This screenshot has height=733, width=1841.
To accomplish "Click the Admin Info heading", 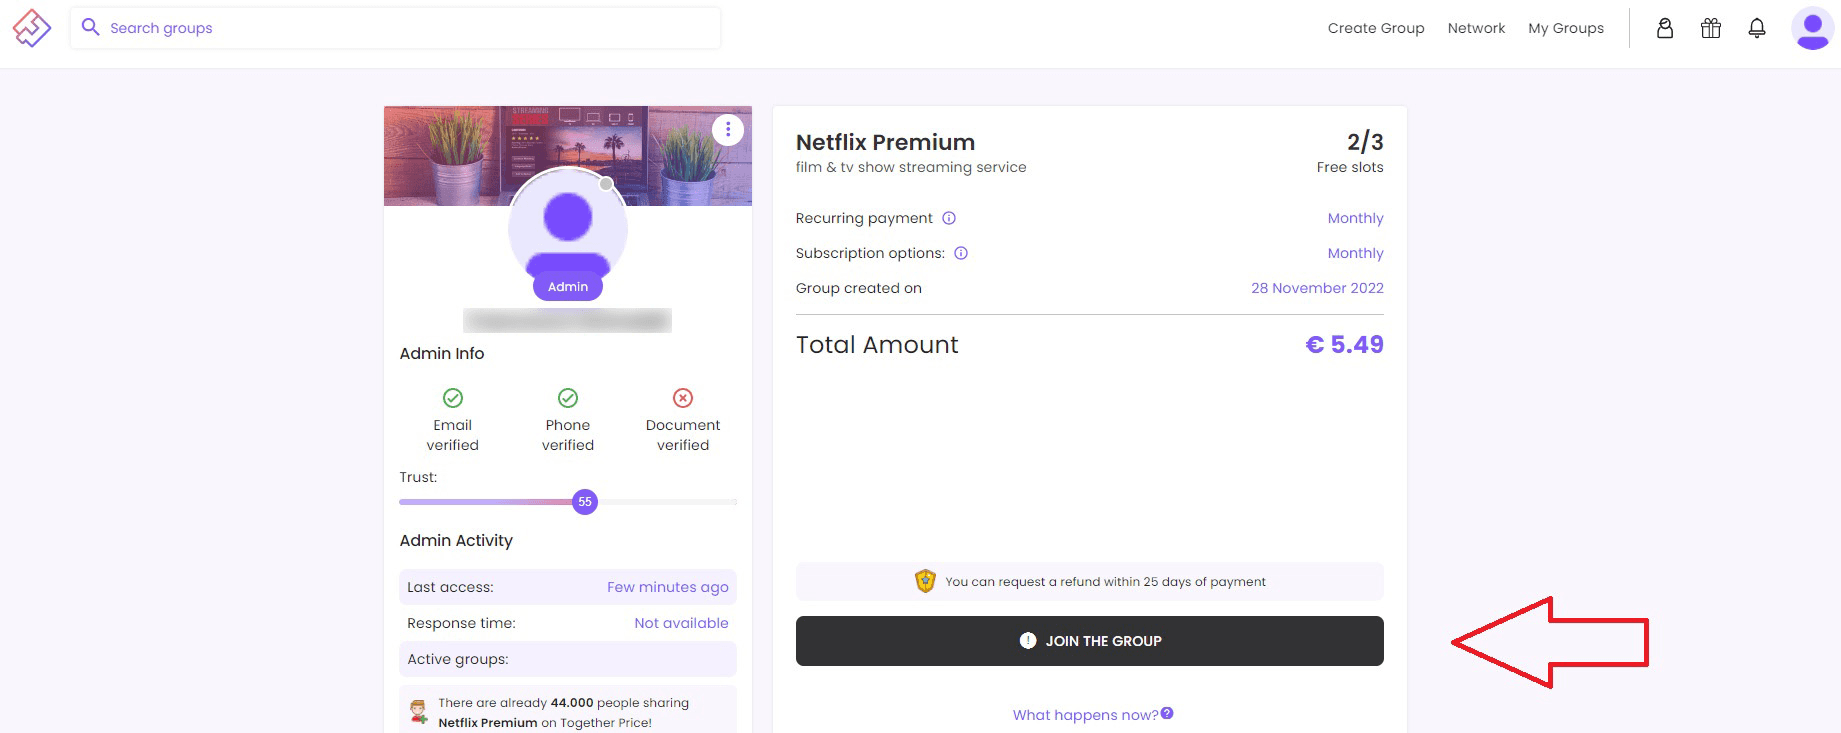I will tap(442, 353).
